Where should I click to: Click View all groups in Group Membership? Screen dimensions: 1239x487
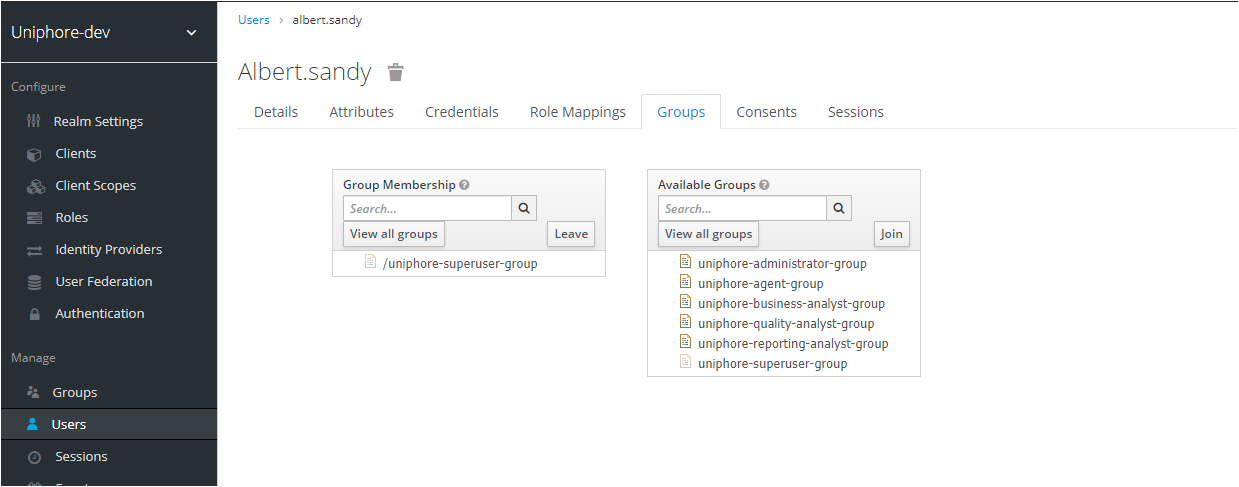394,234
